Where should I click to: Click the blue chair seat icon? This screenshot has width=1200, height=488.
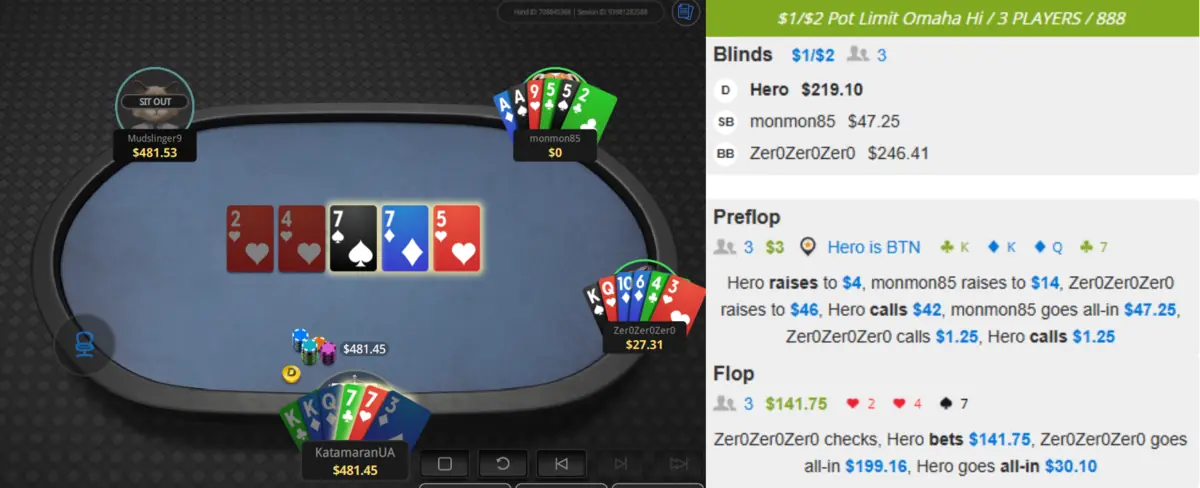(84, 346)
